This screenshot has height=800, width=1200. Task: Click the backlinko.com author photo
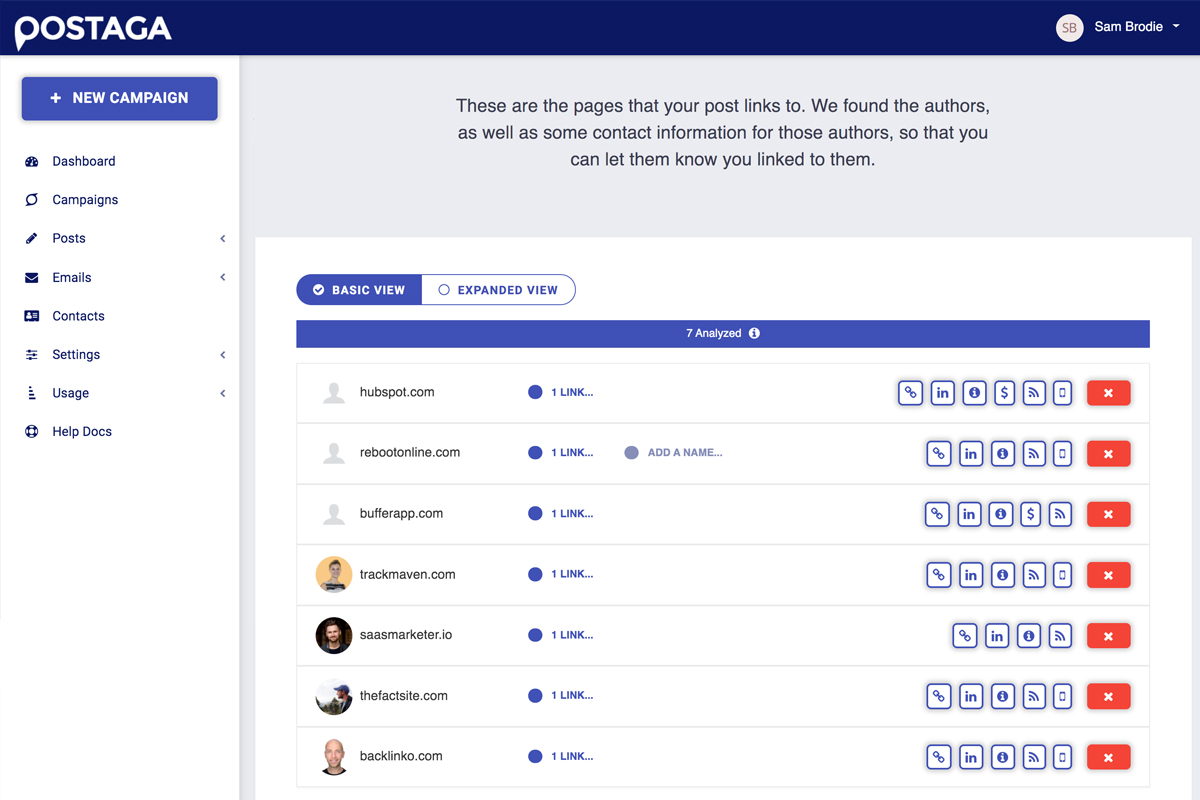(334, 757)
